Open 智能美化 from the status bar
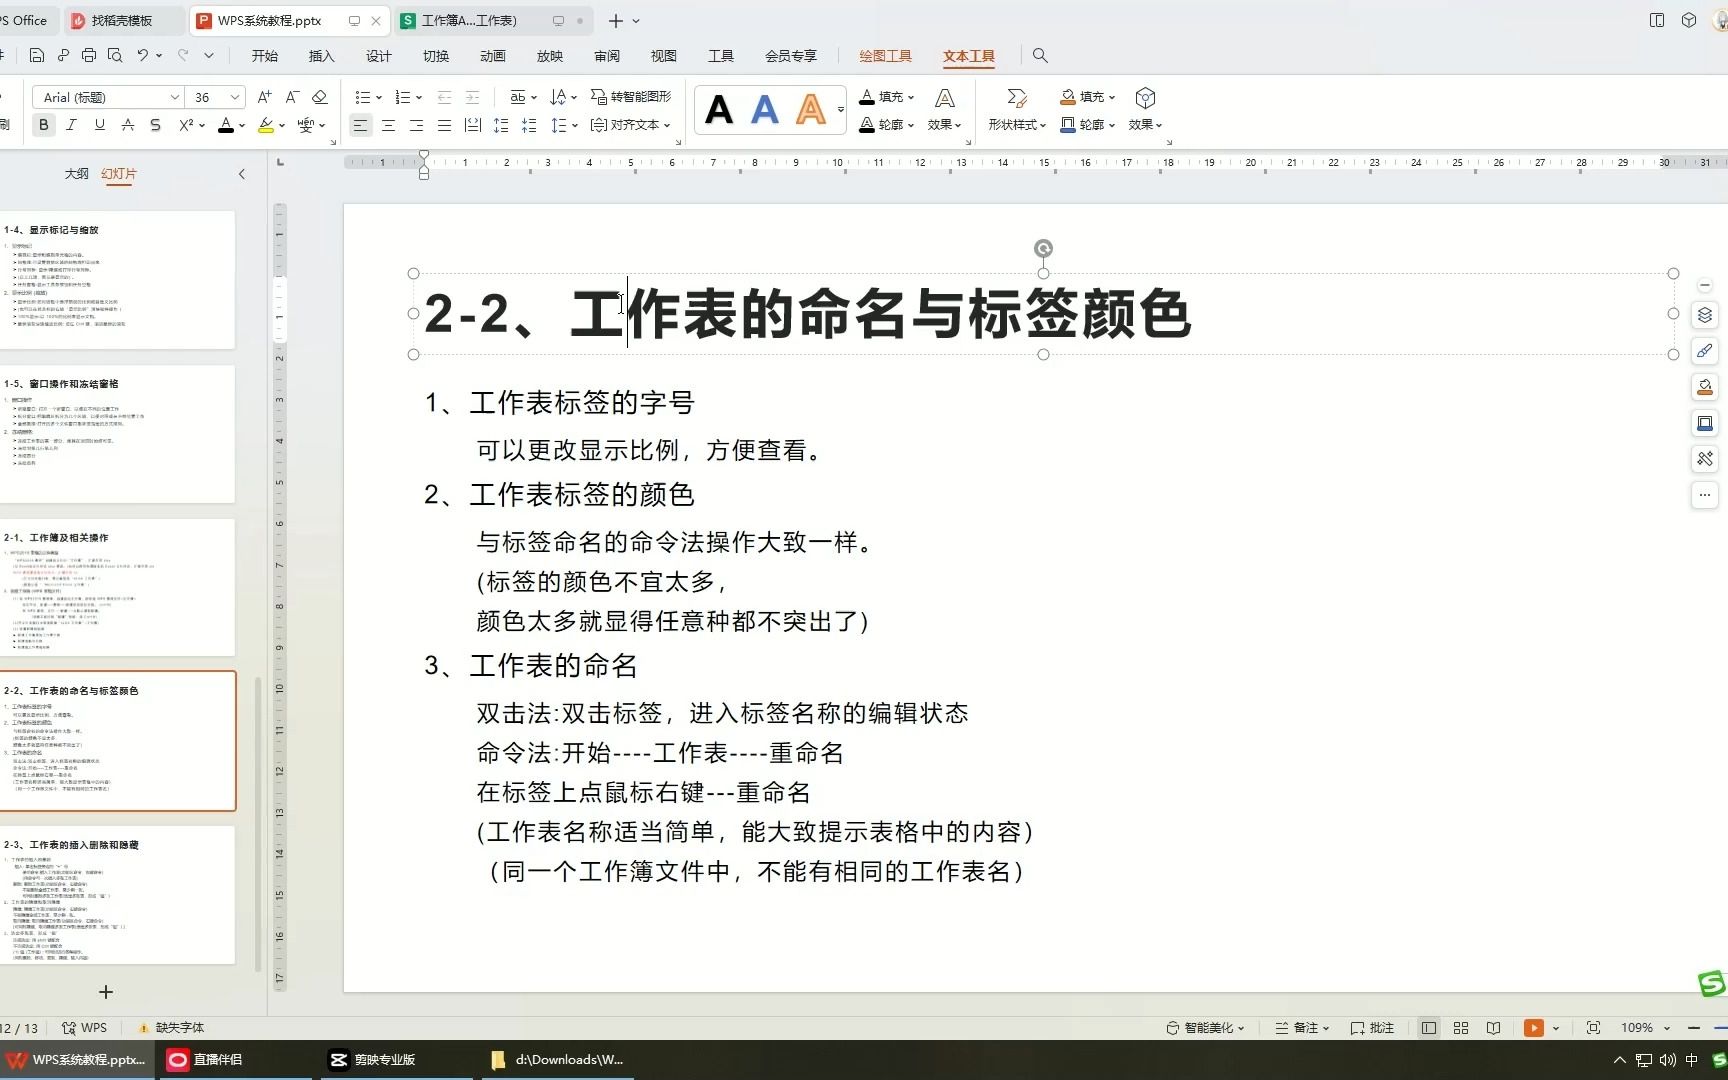 point(1204,1027)
